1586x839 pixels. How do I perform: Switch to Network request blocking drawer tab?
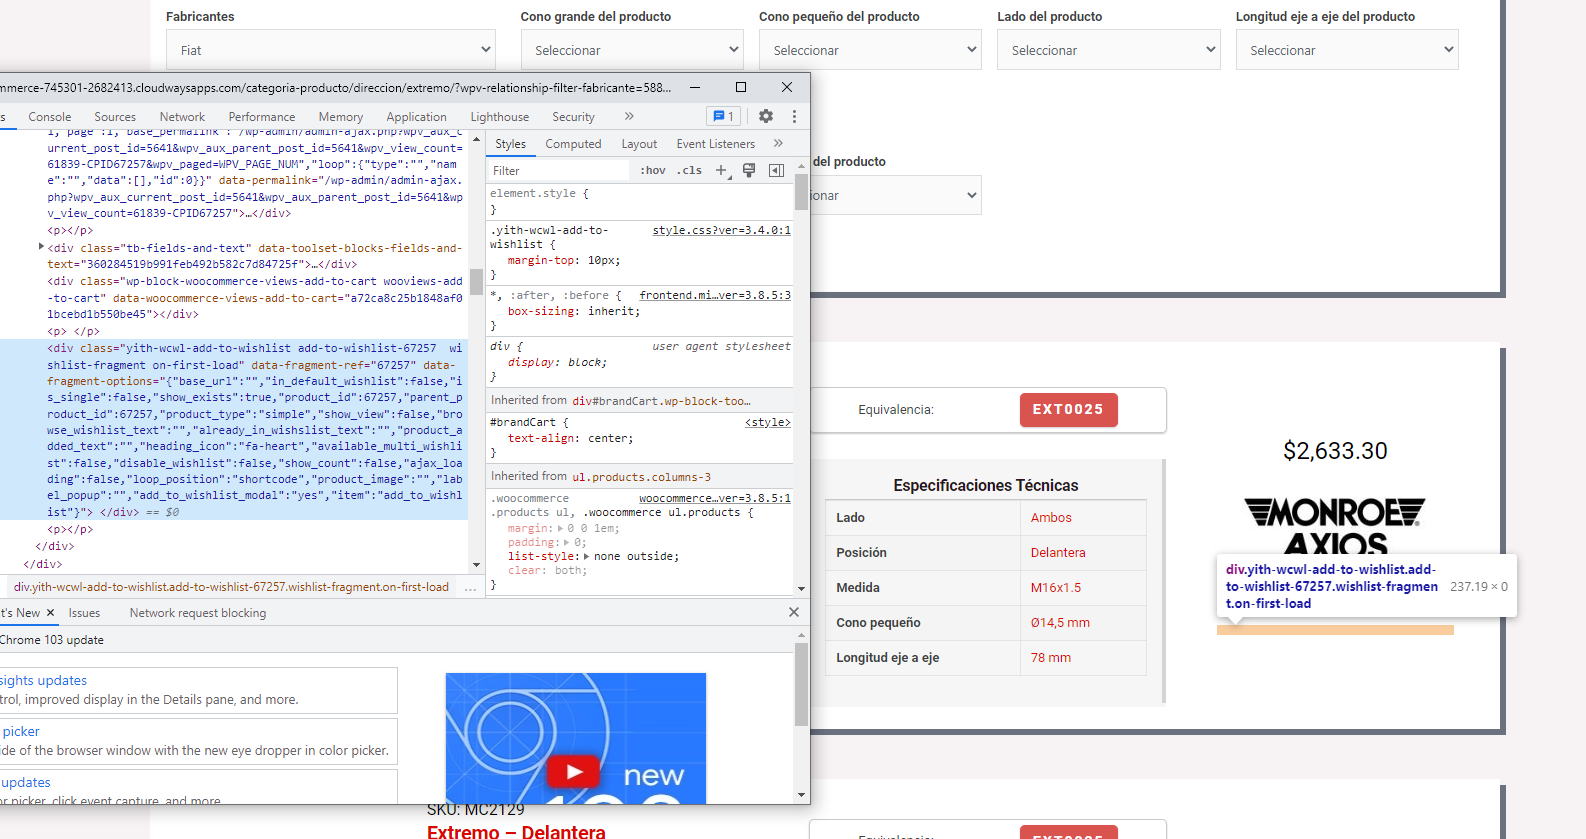point(198,613)
